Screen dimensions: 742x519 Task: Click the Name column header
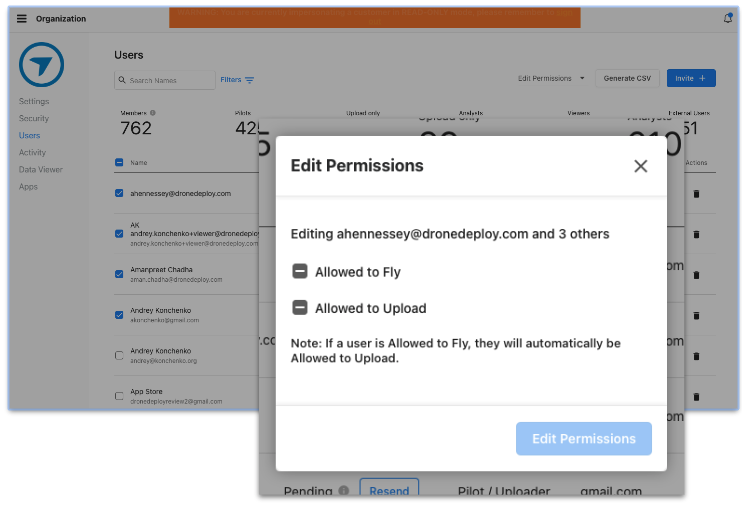point(139,163)
